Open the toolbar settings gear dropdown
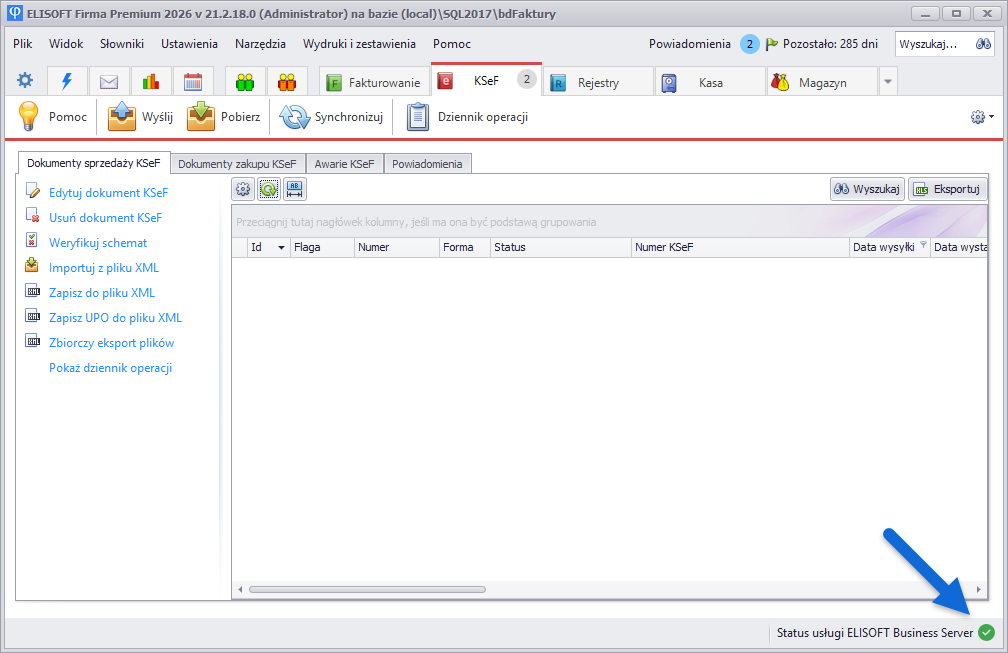 click(982, 117)
